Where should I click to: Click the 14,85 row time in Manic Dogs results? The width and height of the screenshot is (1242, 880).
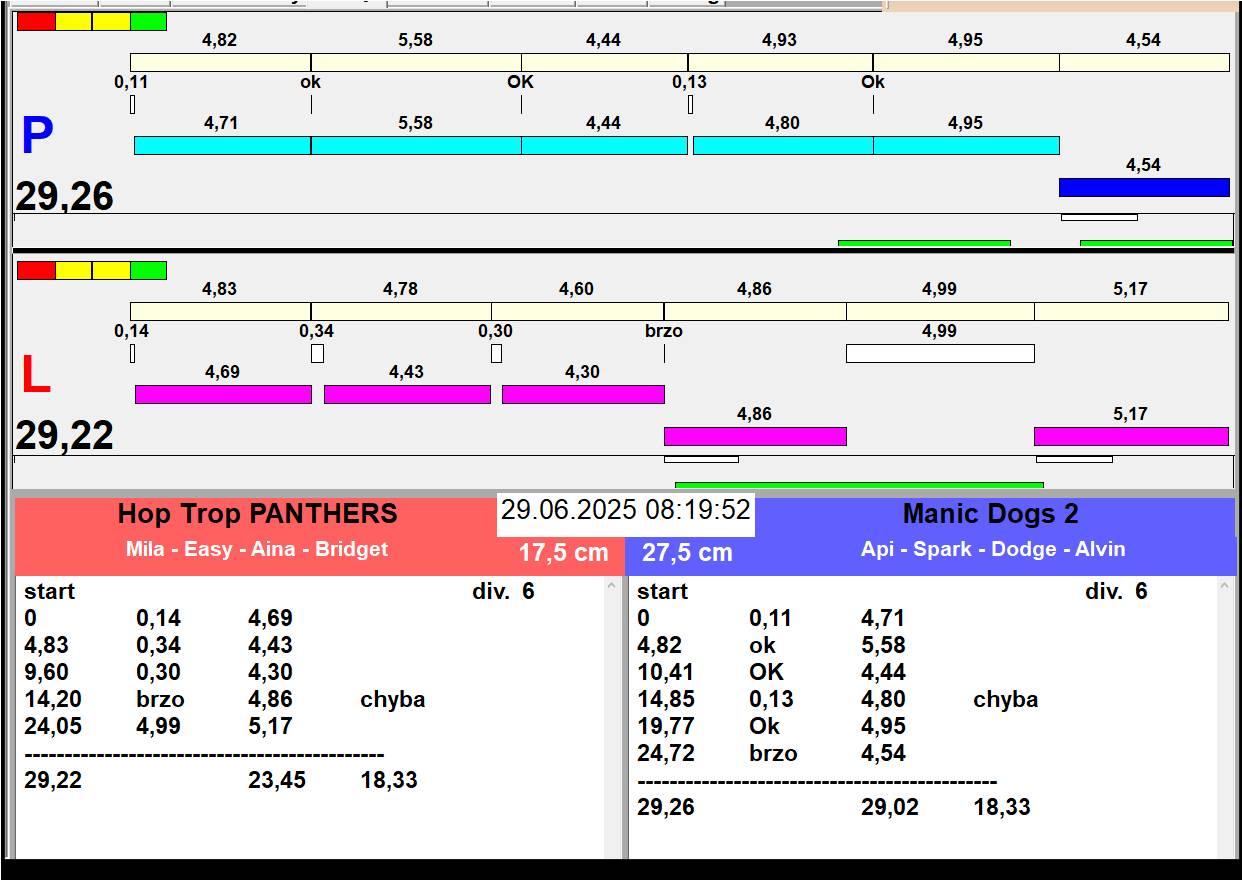[666, 699]
